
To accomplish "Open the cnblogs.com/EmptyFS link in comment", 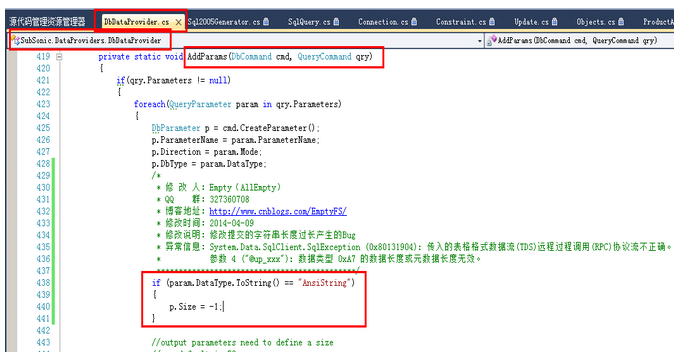I will click(x=278, y=211).
